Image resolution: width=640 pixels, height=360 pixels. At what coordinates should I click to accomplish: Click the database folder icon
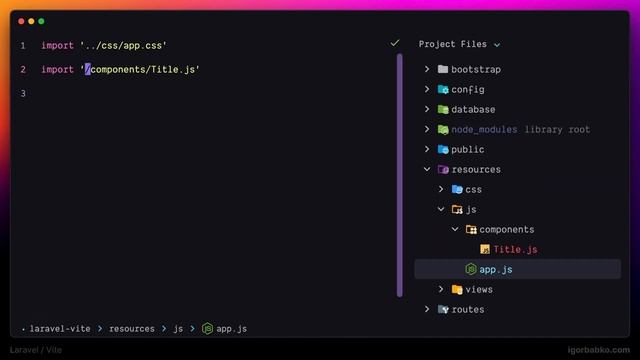[x=443, y=109]
